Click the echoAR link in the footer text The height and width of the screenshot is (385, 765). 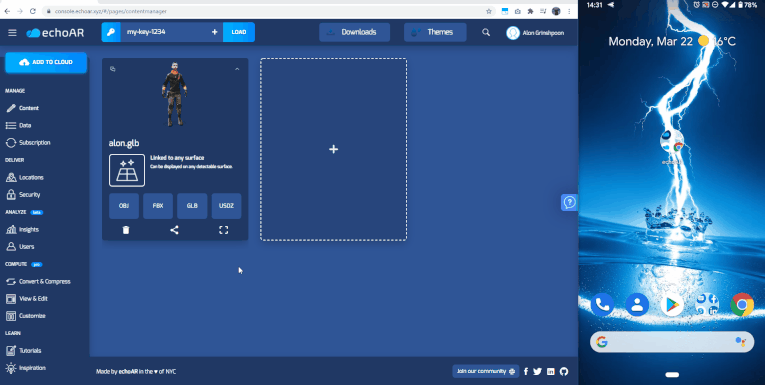pyautogui.click(x=128, y=372)
